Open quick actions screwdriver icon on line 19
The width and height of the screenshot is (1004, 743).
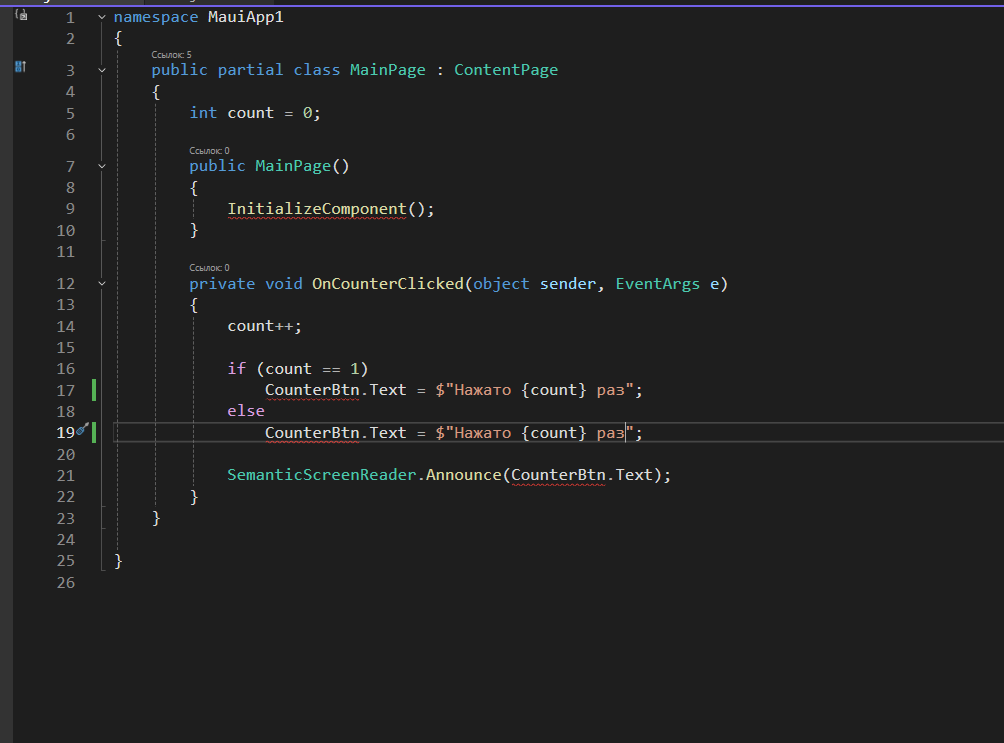[x=82, y=430]
